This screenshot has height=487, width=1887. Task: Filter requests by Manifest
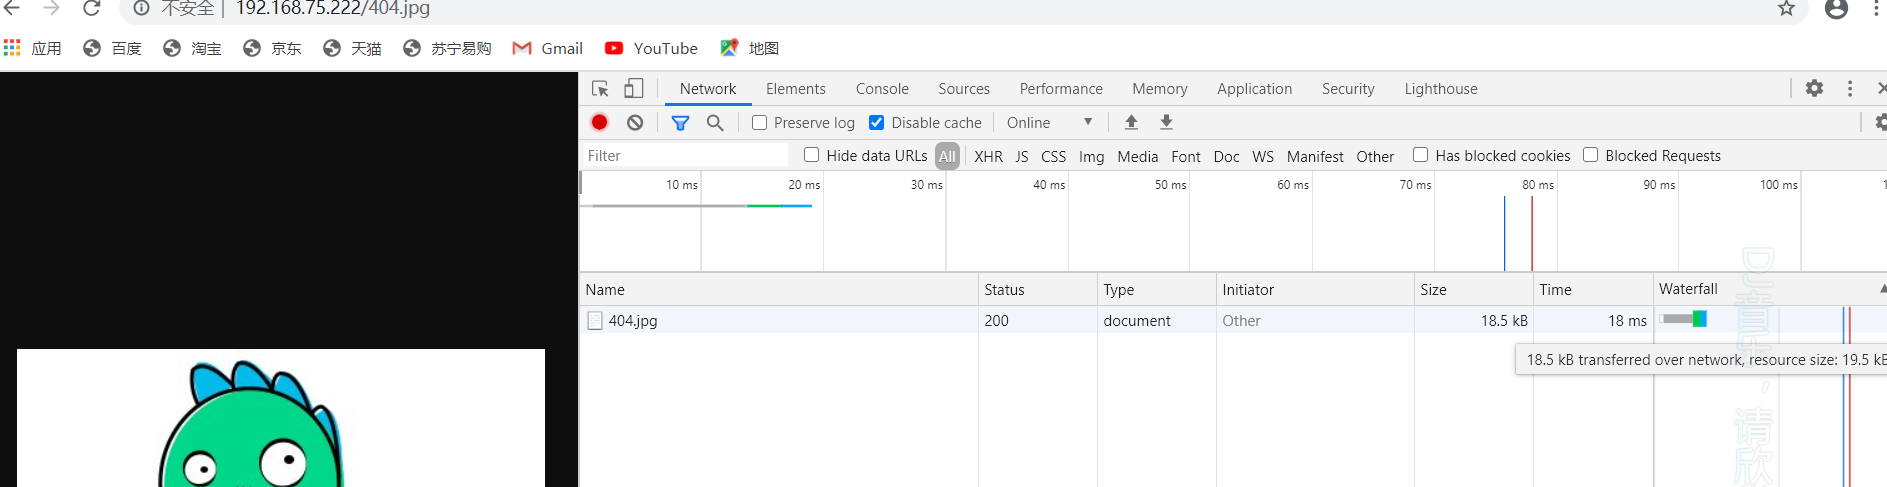tap(1315, 156)
